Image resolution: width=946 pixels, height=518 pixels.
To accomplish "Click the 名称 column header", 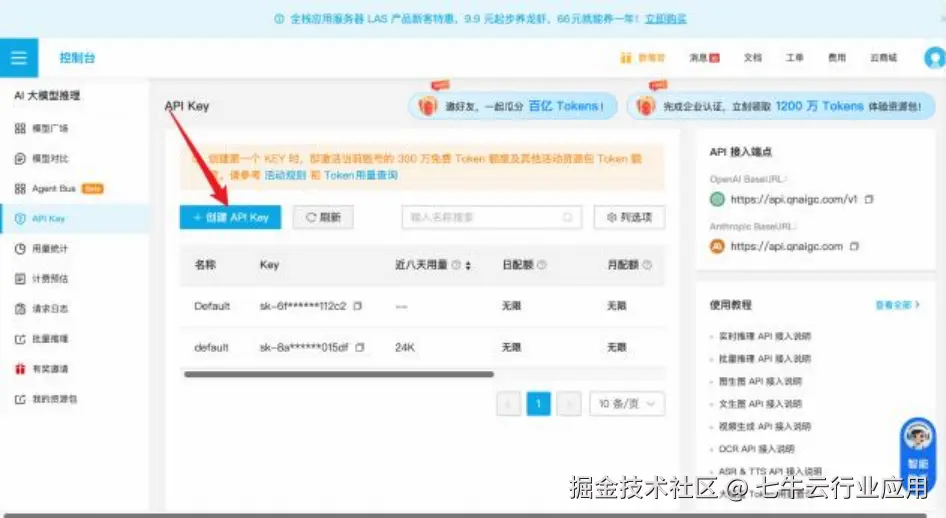I will pyautogui.click(x=205, y=265).
